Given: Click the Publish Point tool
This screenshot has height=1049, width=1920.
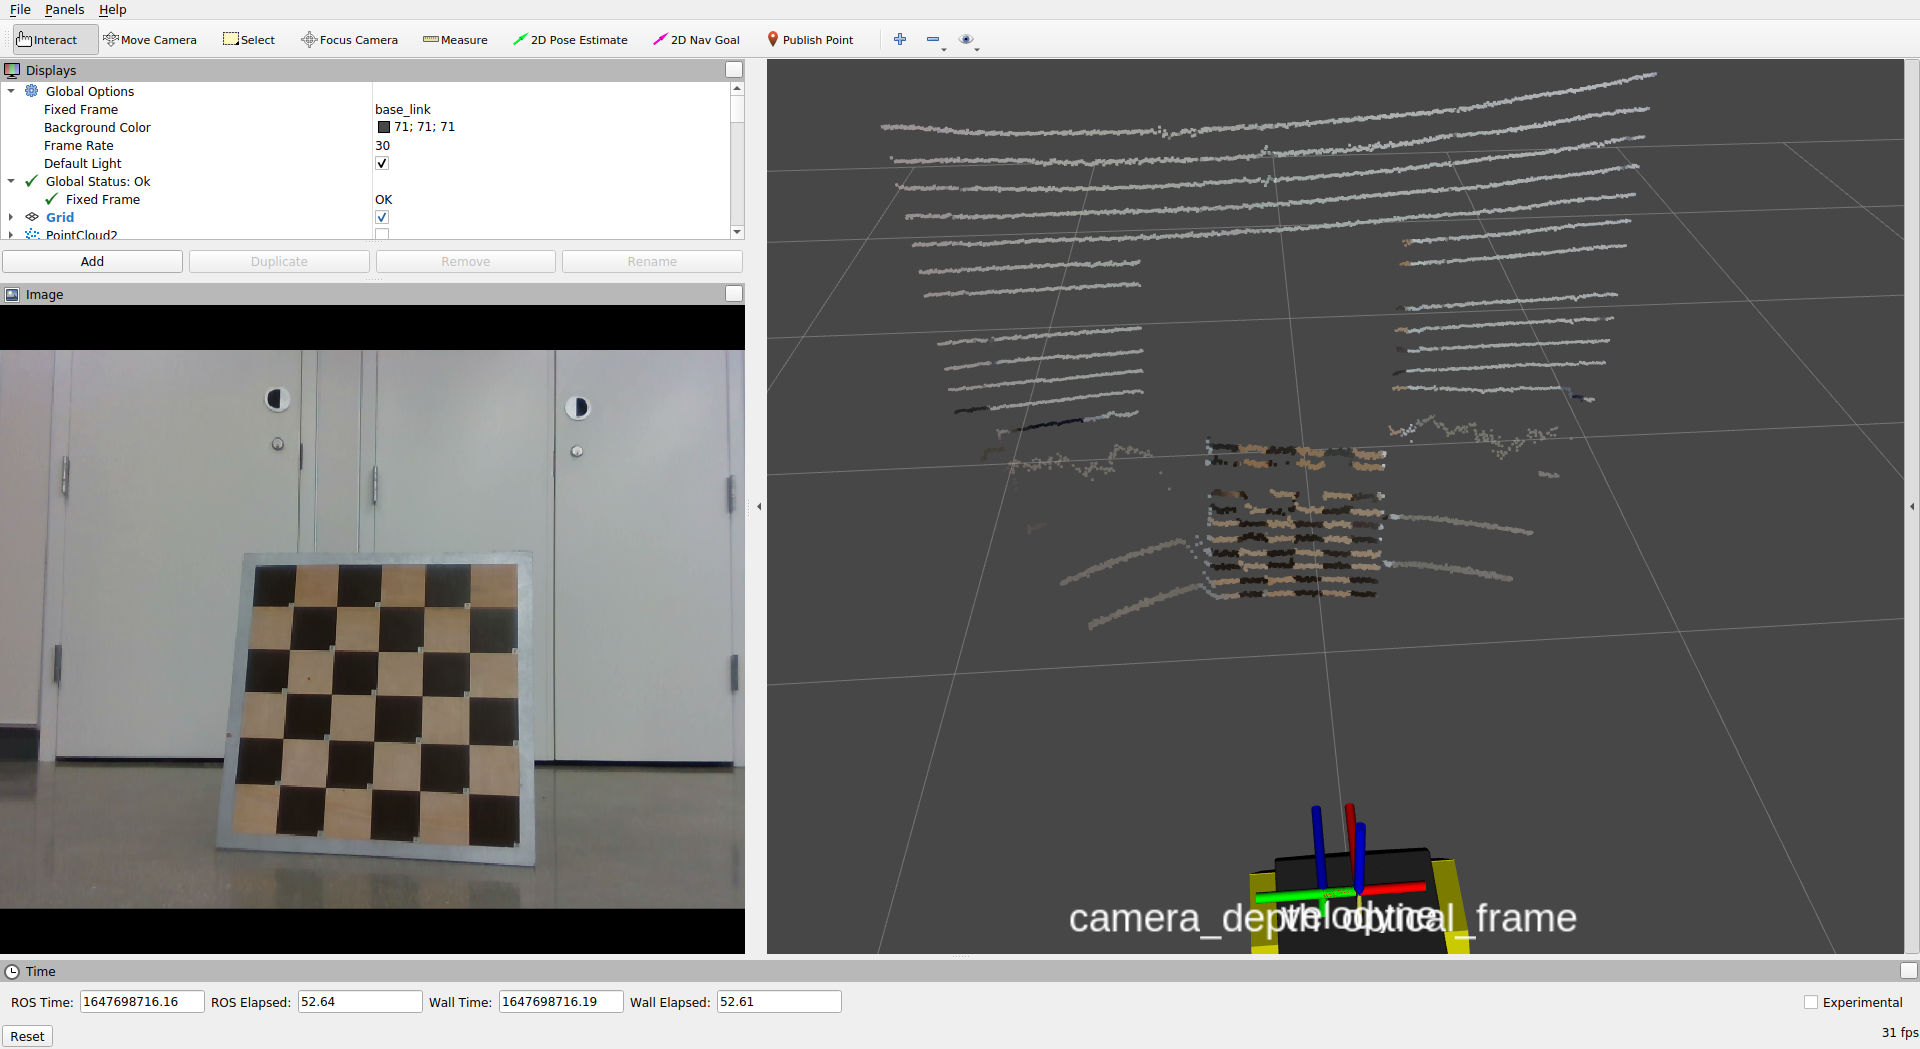Looking at the screenshot, I should click(x=810, y=40).
